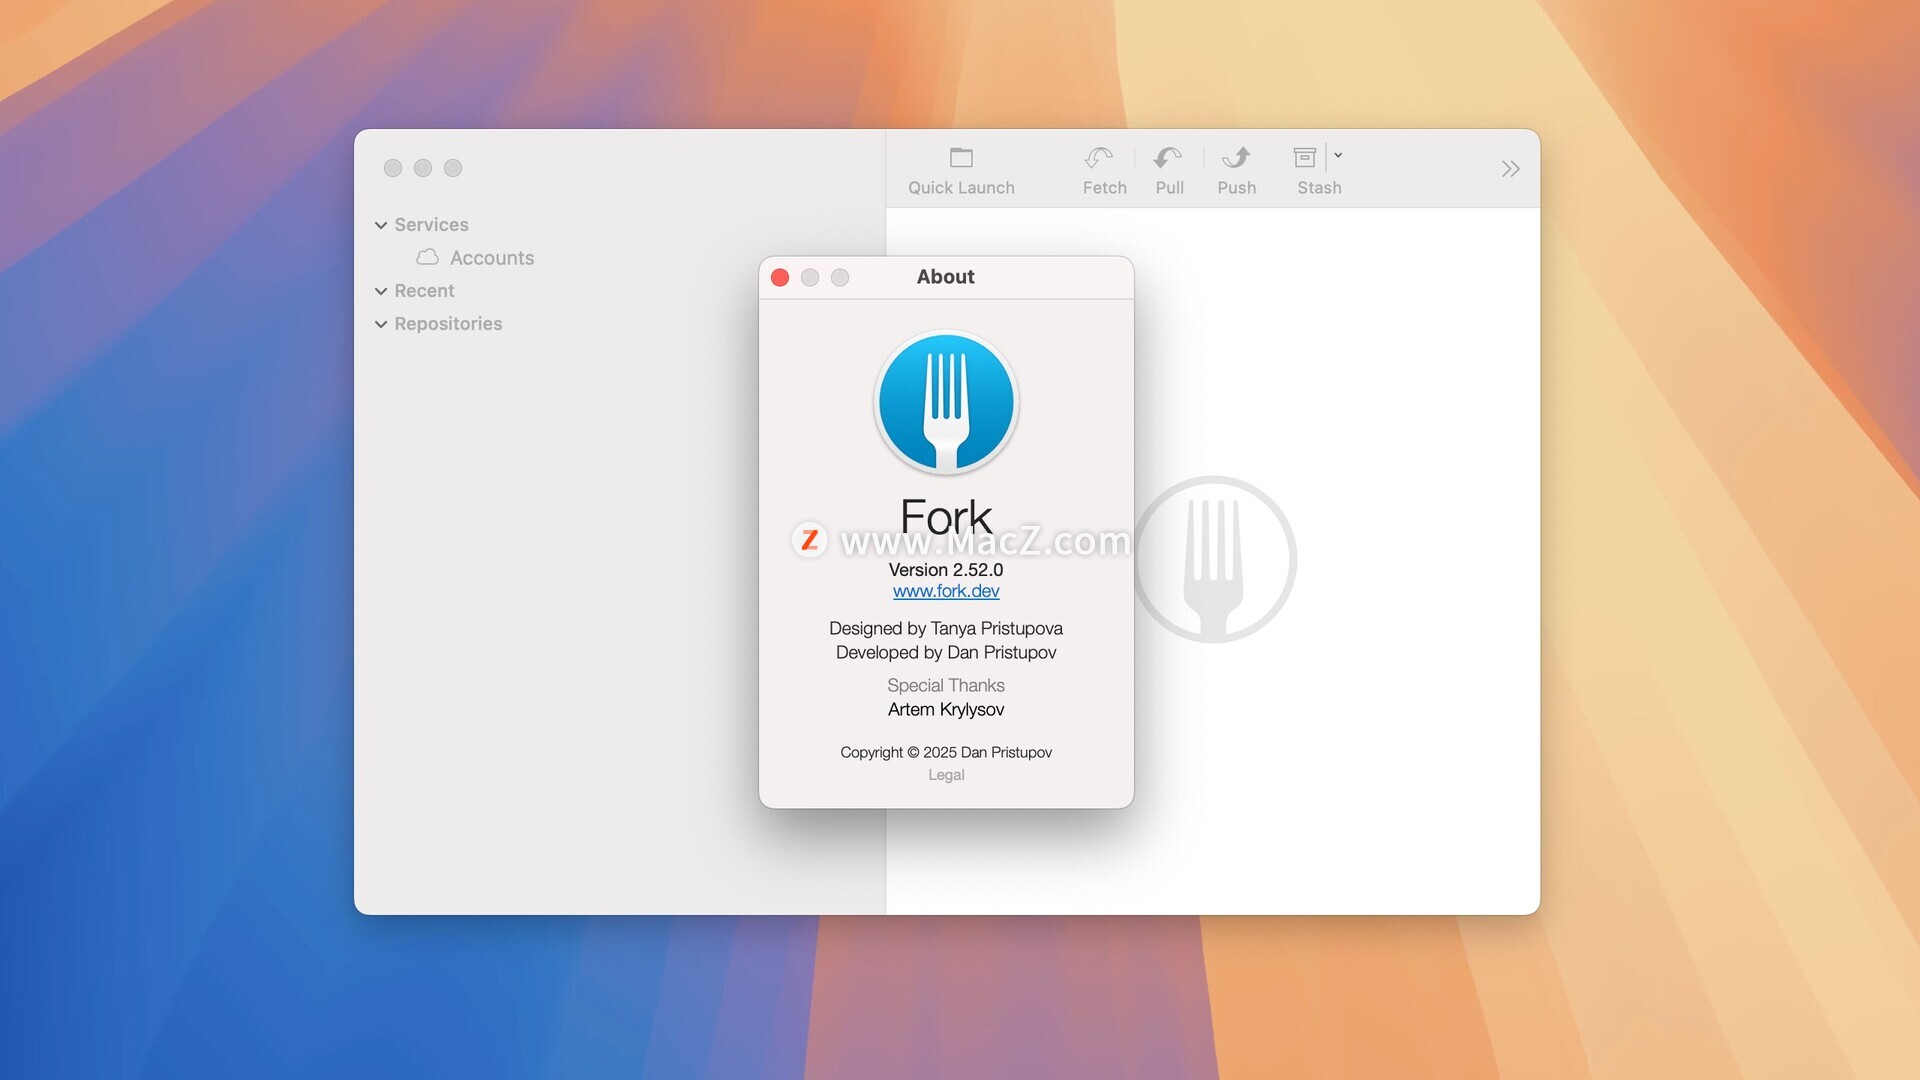Viewport: 1920px width, 1080px height.
Task: Push commits with the Push icon
Action: [1236, 157]
